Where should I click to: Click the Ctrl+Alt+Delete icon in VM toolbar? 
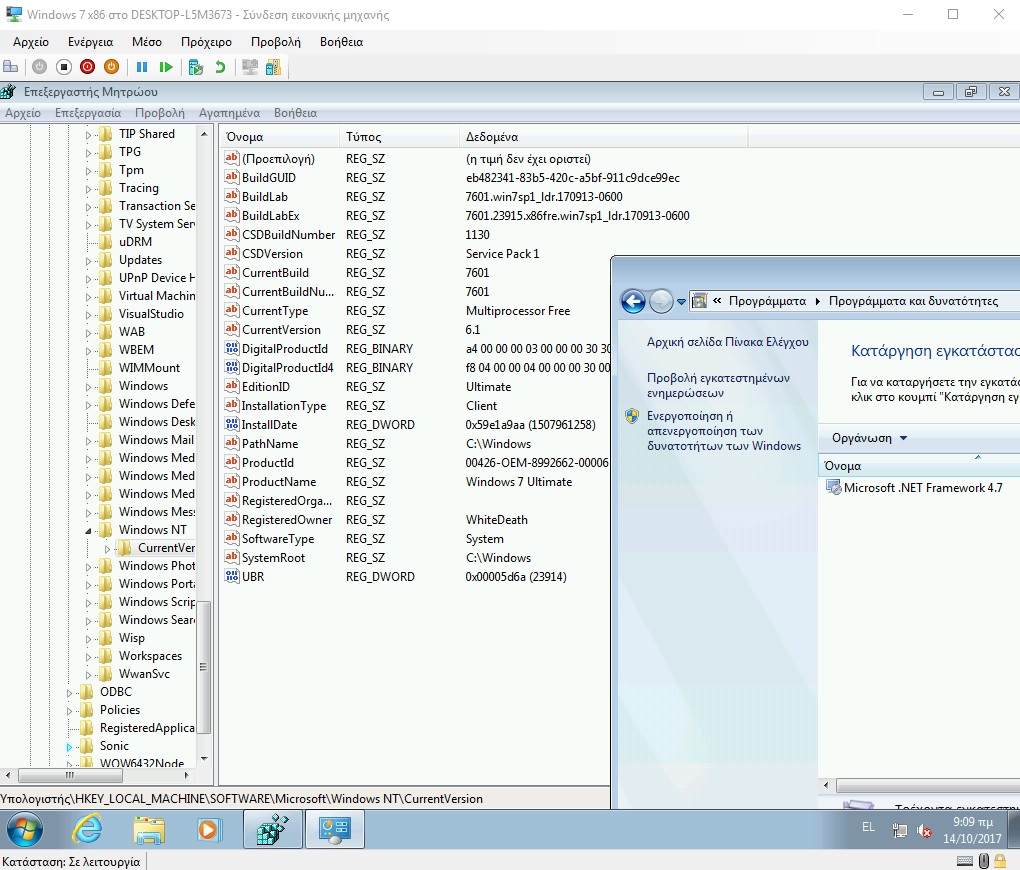(x=10, y=66)
